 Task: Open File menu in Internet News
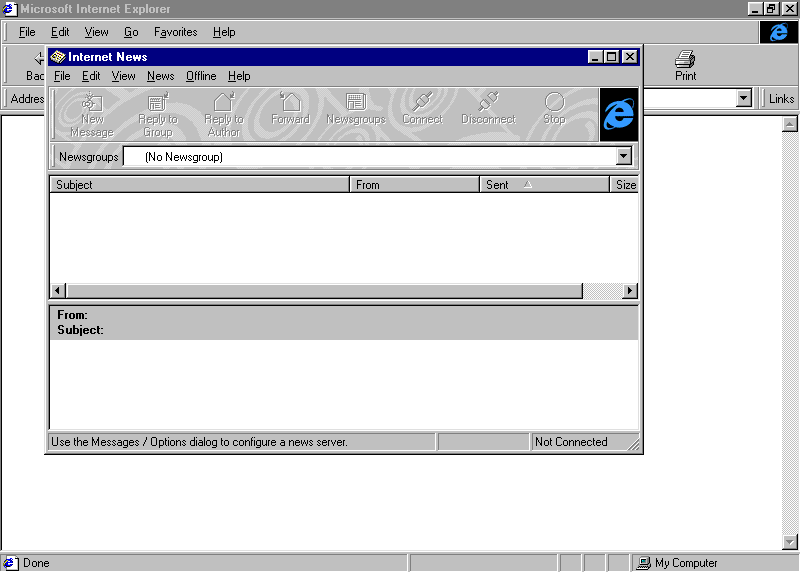pos(62,76)
